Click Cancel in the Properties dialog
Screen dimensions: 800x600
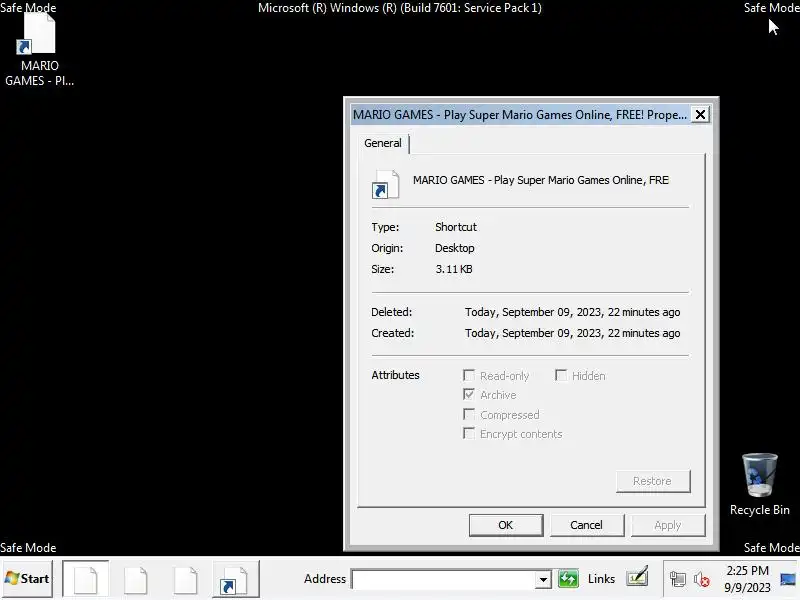point(586,525)
